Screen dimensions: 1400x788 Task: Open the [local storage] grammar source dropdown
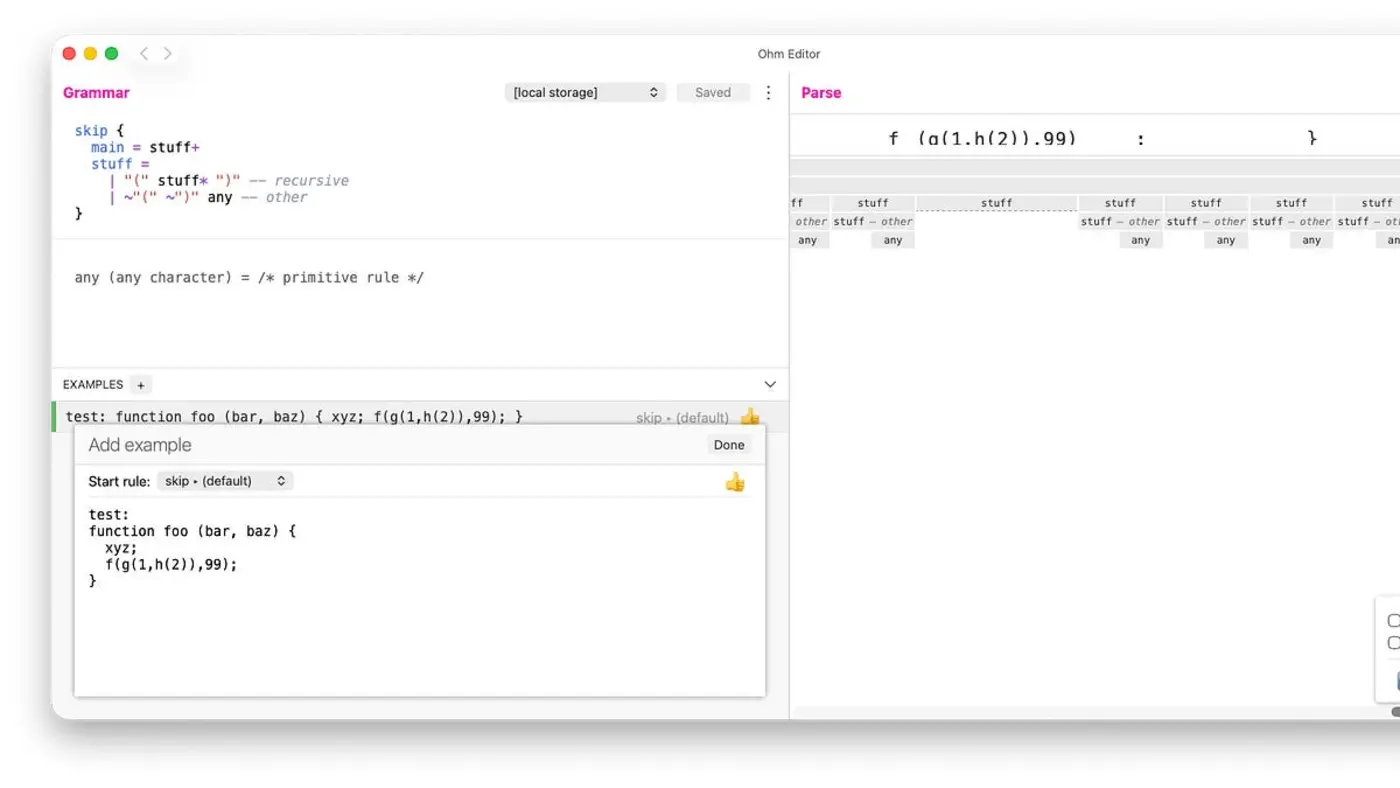pyautogui.click(x=585, y=92)
